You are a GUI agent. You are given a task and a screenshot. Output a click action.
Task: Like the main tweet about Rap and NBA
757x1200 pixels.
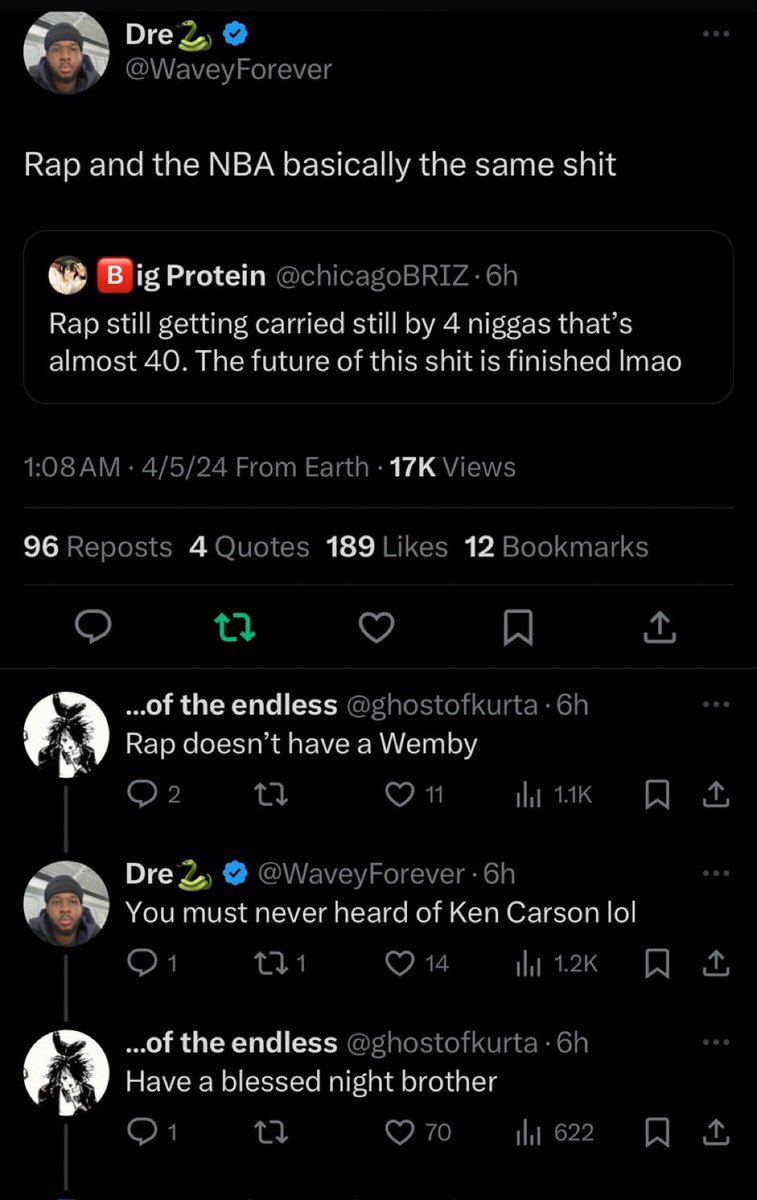click(376, 627)
